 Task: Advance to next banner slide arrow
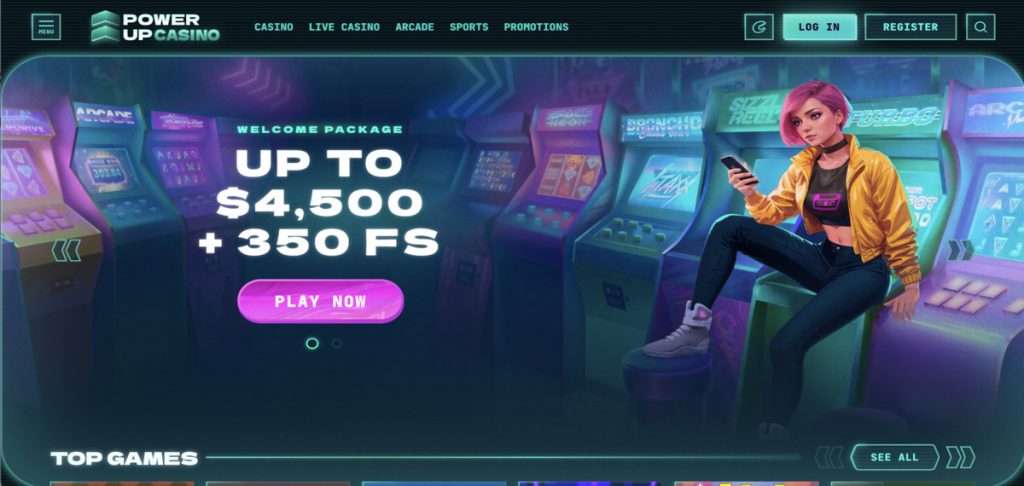pyautogui.click(x=961, y=250)
